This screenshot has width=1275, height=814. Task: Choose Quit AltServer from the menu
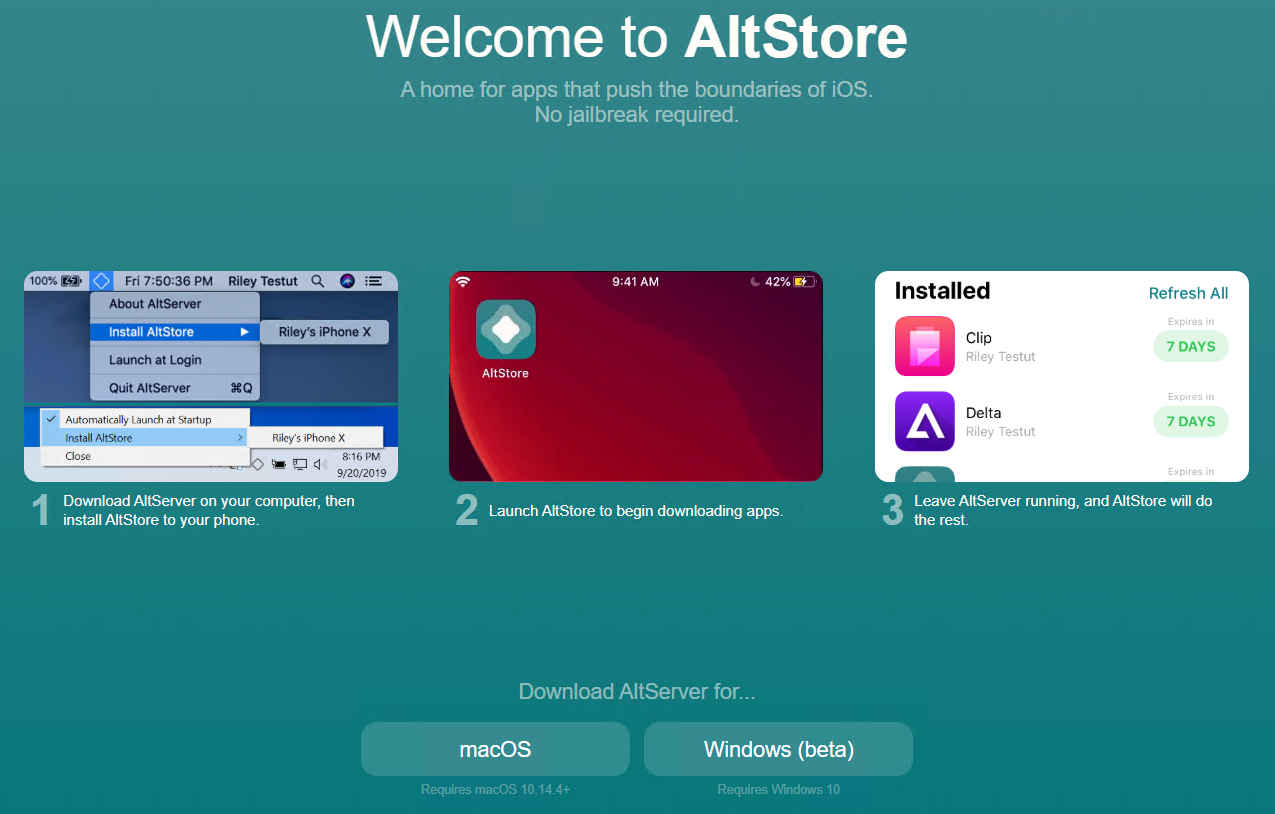click(x=175, y=388)
